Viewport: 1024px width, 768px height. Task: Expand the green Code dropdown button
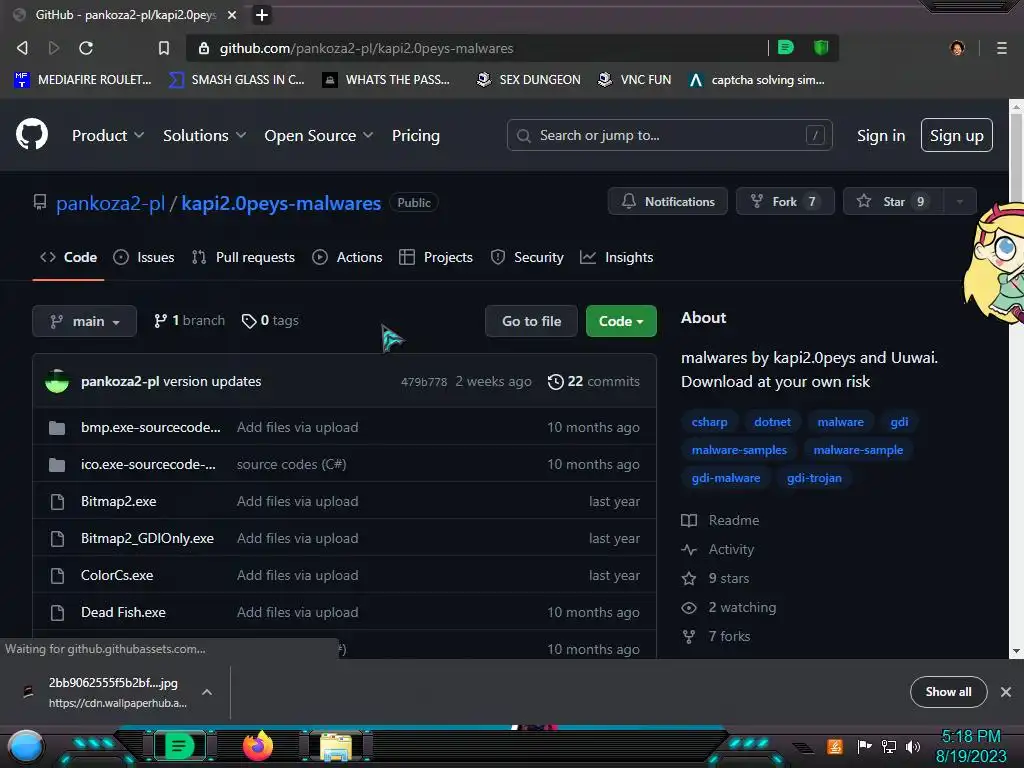[621, 321]
